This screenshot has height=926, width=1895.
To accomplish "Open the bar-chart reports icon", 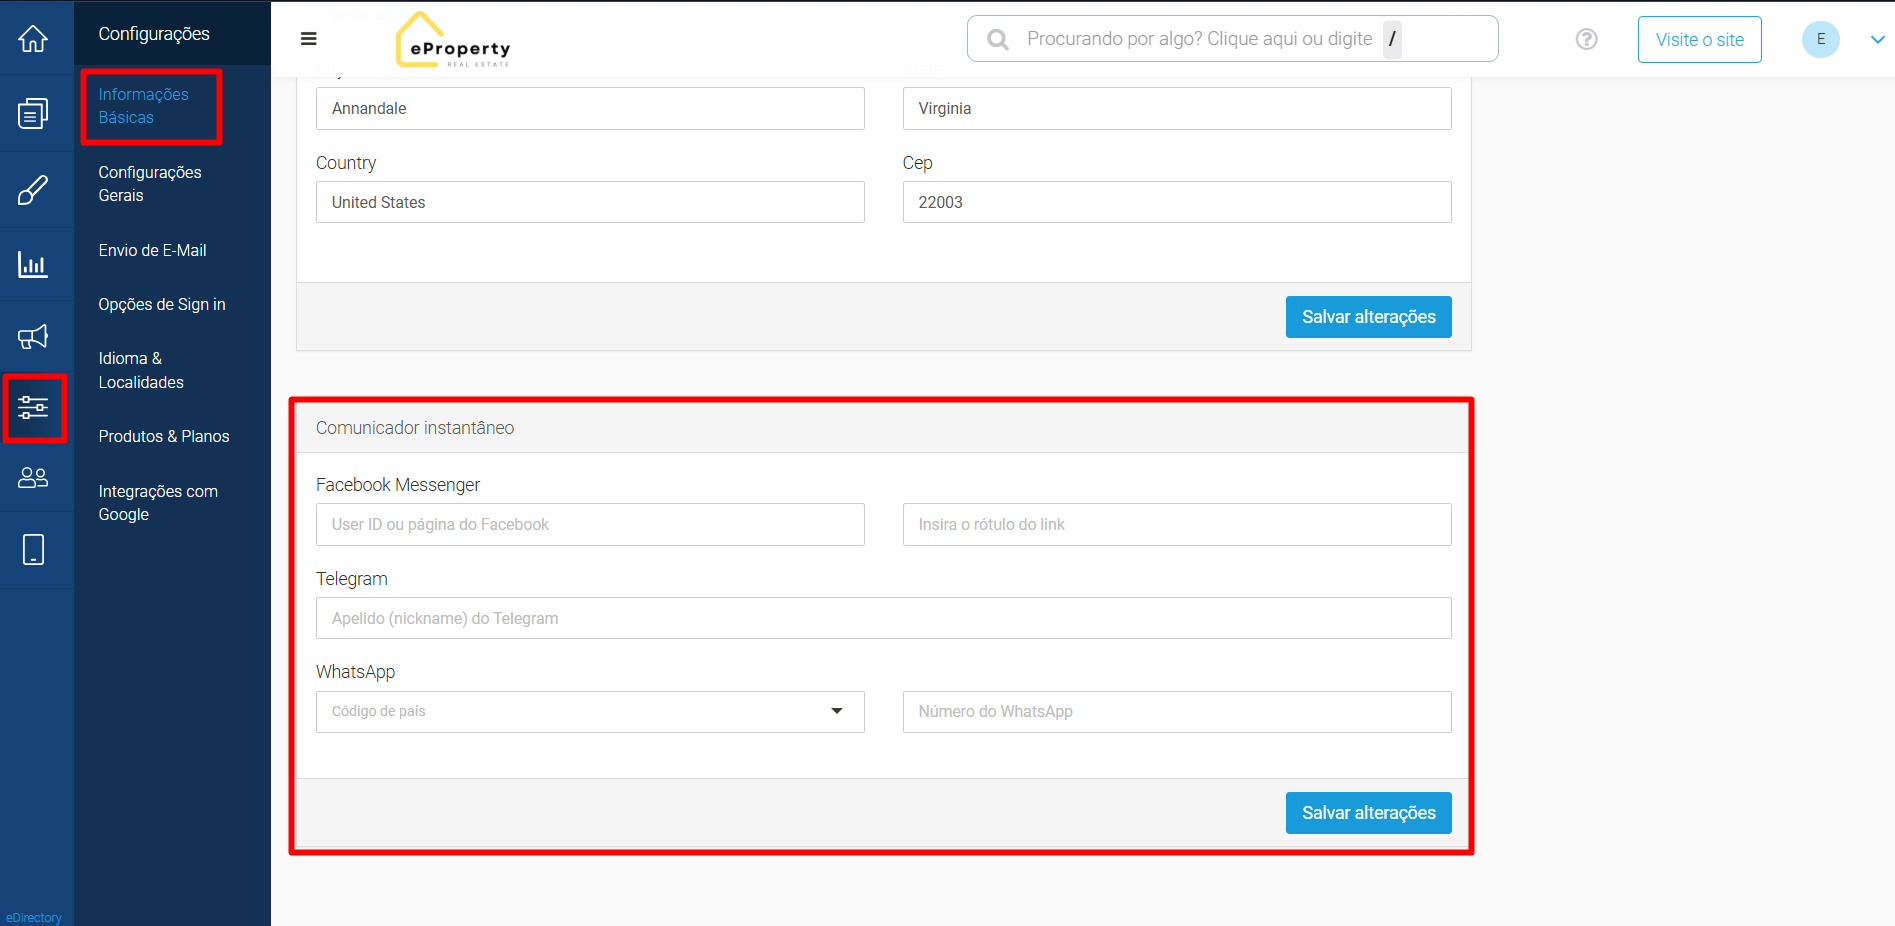I will point(33,264).
